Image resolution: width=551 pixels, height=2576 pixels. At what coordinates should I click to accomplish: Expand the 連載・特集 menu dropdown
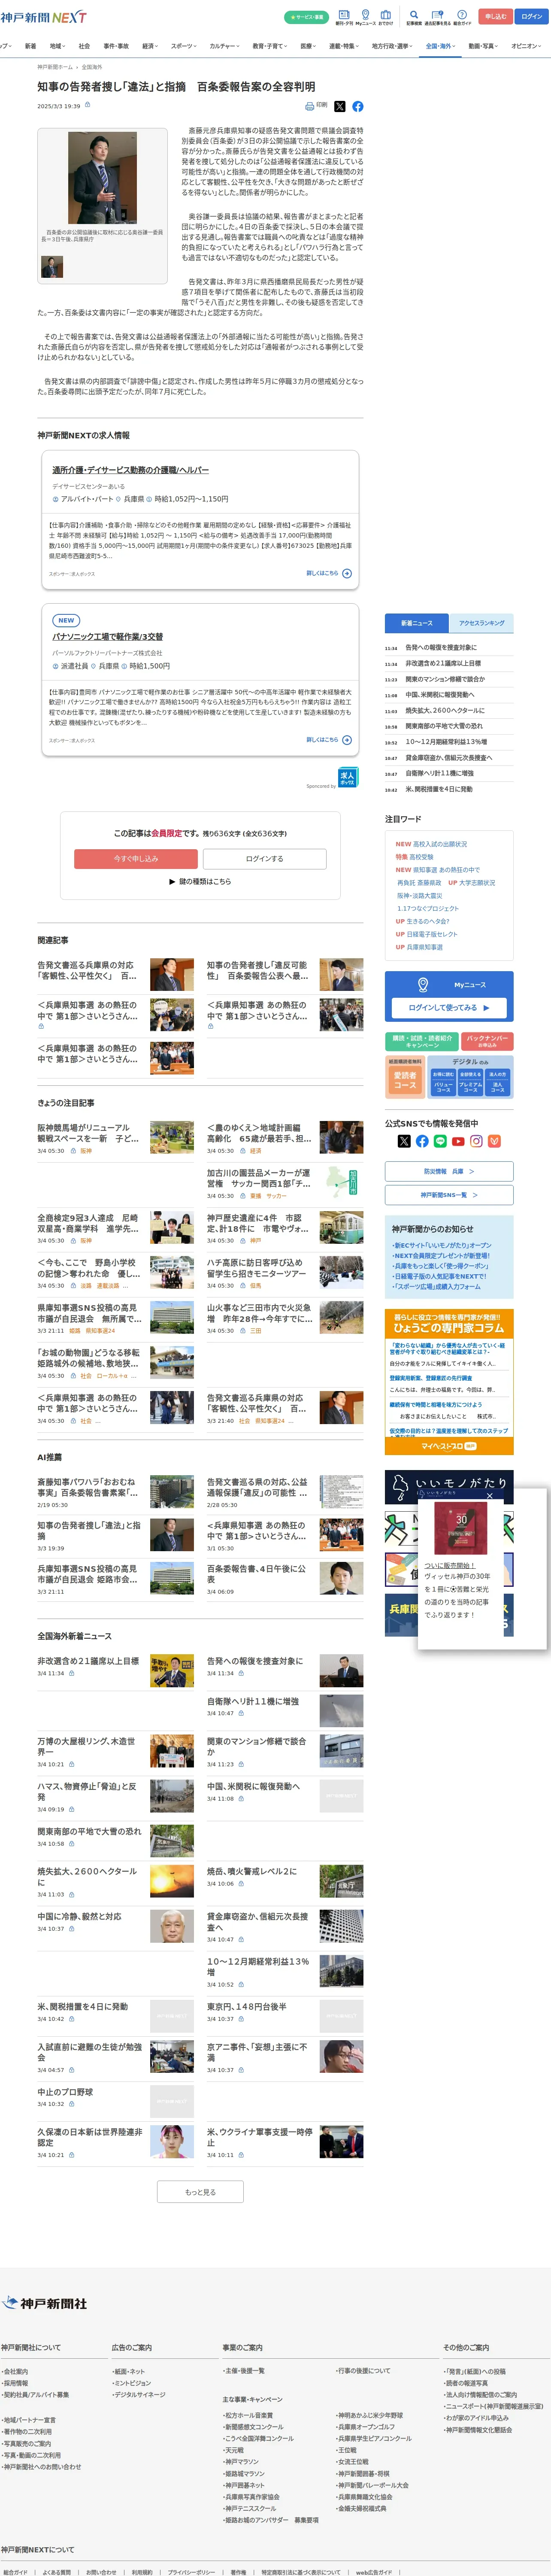[x=344, y=46]
